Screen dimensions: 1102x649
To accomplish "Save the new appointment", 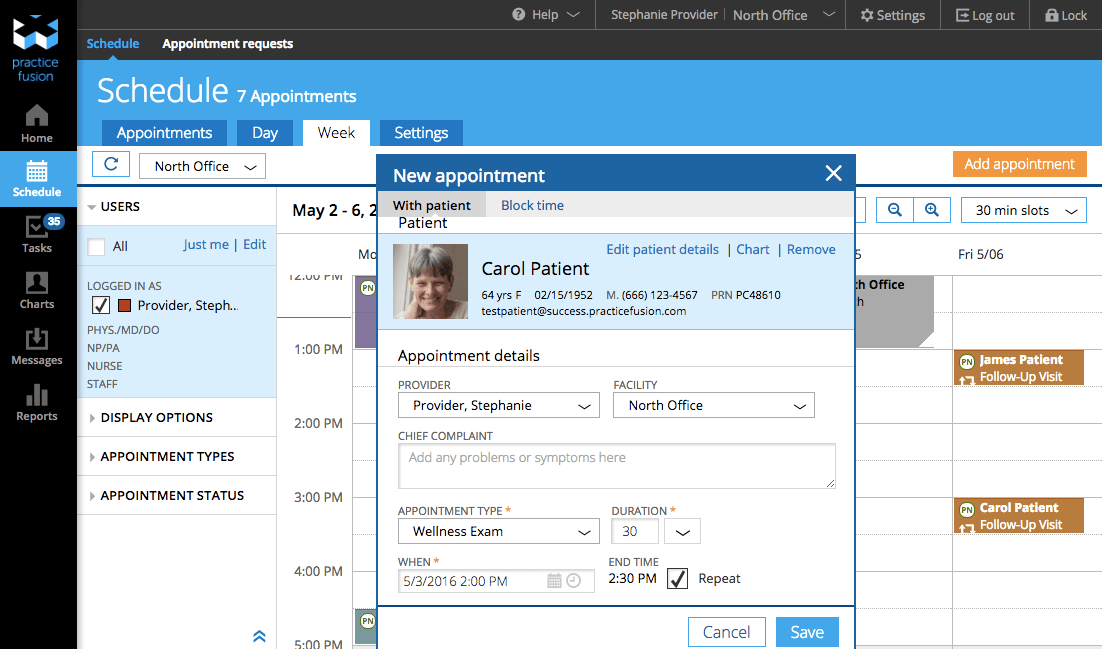I will tap(807, 632).
